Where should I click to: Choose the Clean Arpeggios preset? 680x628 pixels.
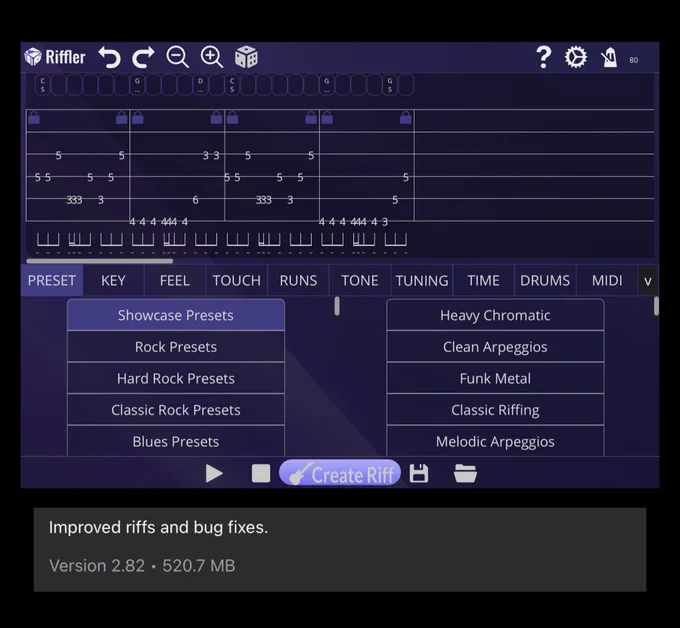pyautogui.click(x=495, y=347)
